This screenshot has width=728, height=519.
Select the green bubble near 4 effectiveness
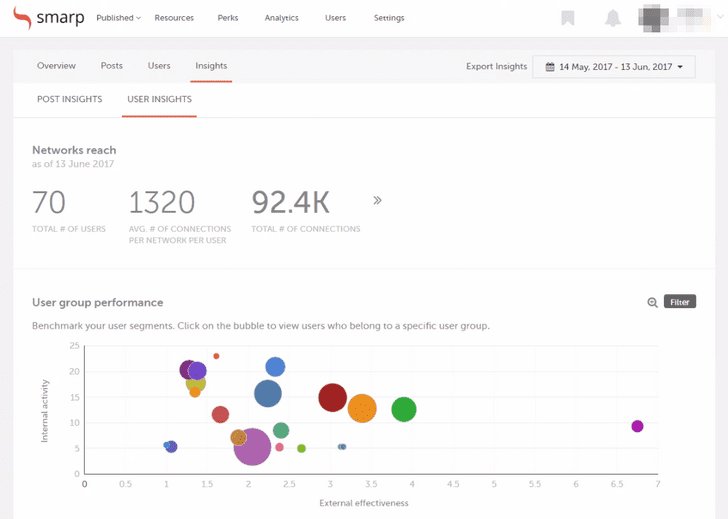click(403, 409)
